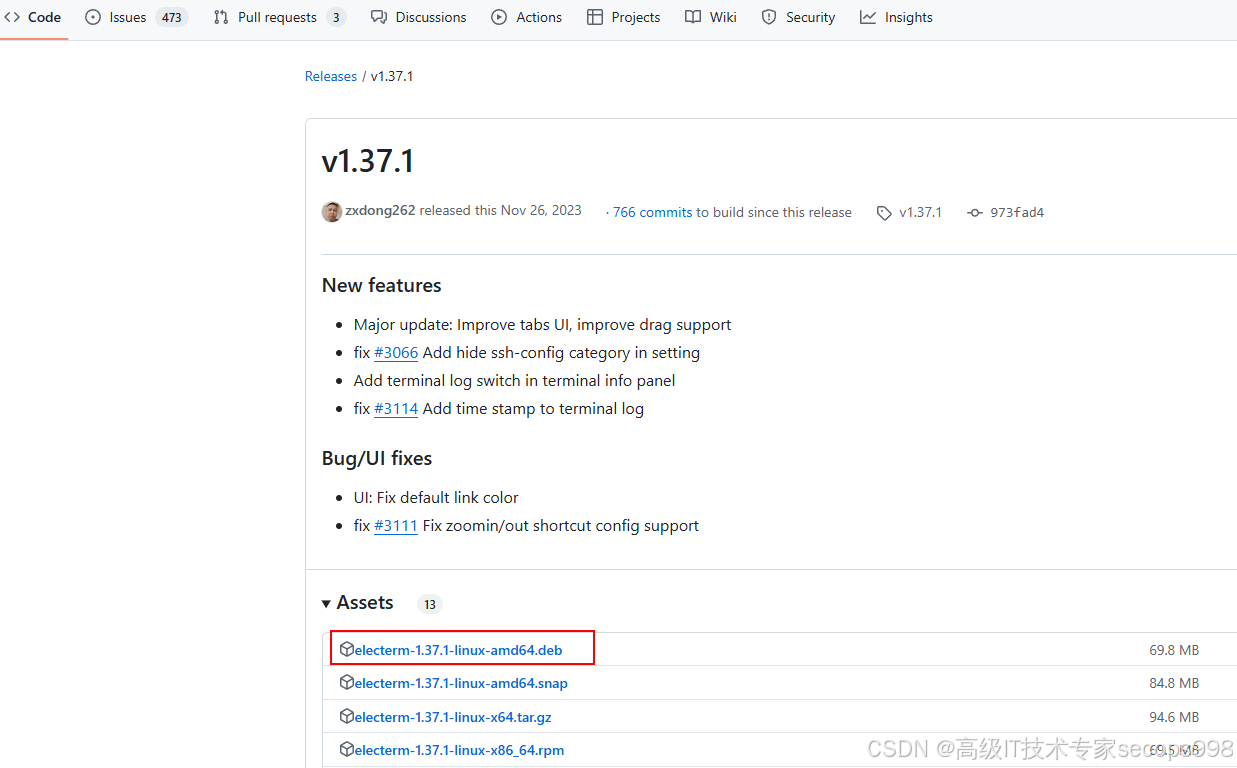Image resolution: width=1237 pixels, height=768 pixels.
Task: Click the Pull requests count badge 3
Action: point(336,17)
